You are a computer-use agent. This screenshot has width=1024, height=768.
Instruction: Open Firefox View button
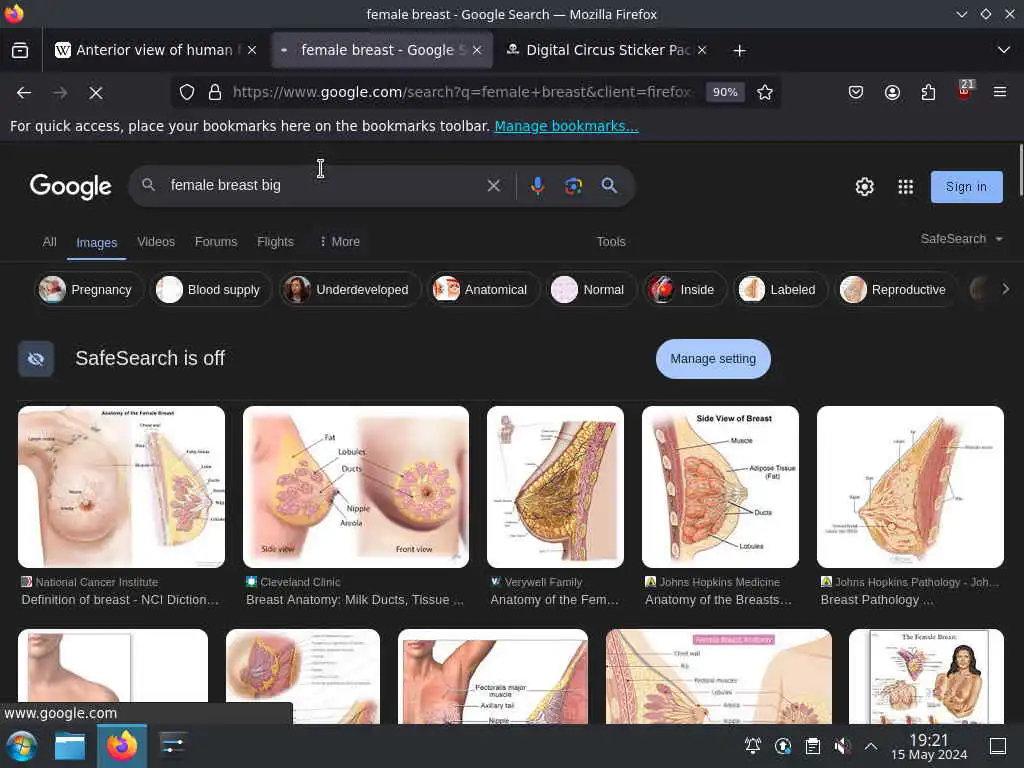click(20, 50)
